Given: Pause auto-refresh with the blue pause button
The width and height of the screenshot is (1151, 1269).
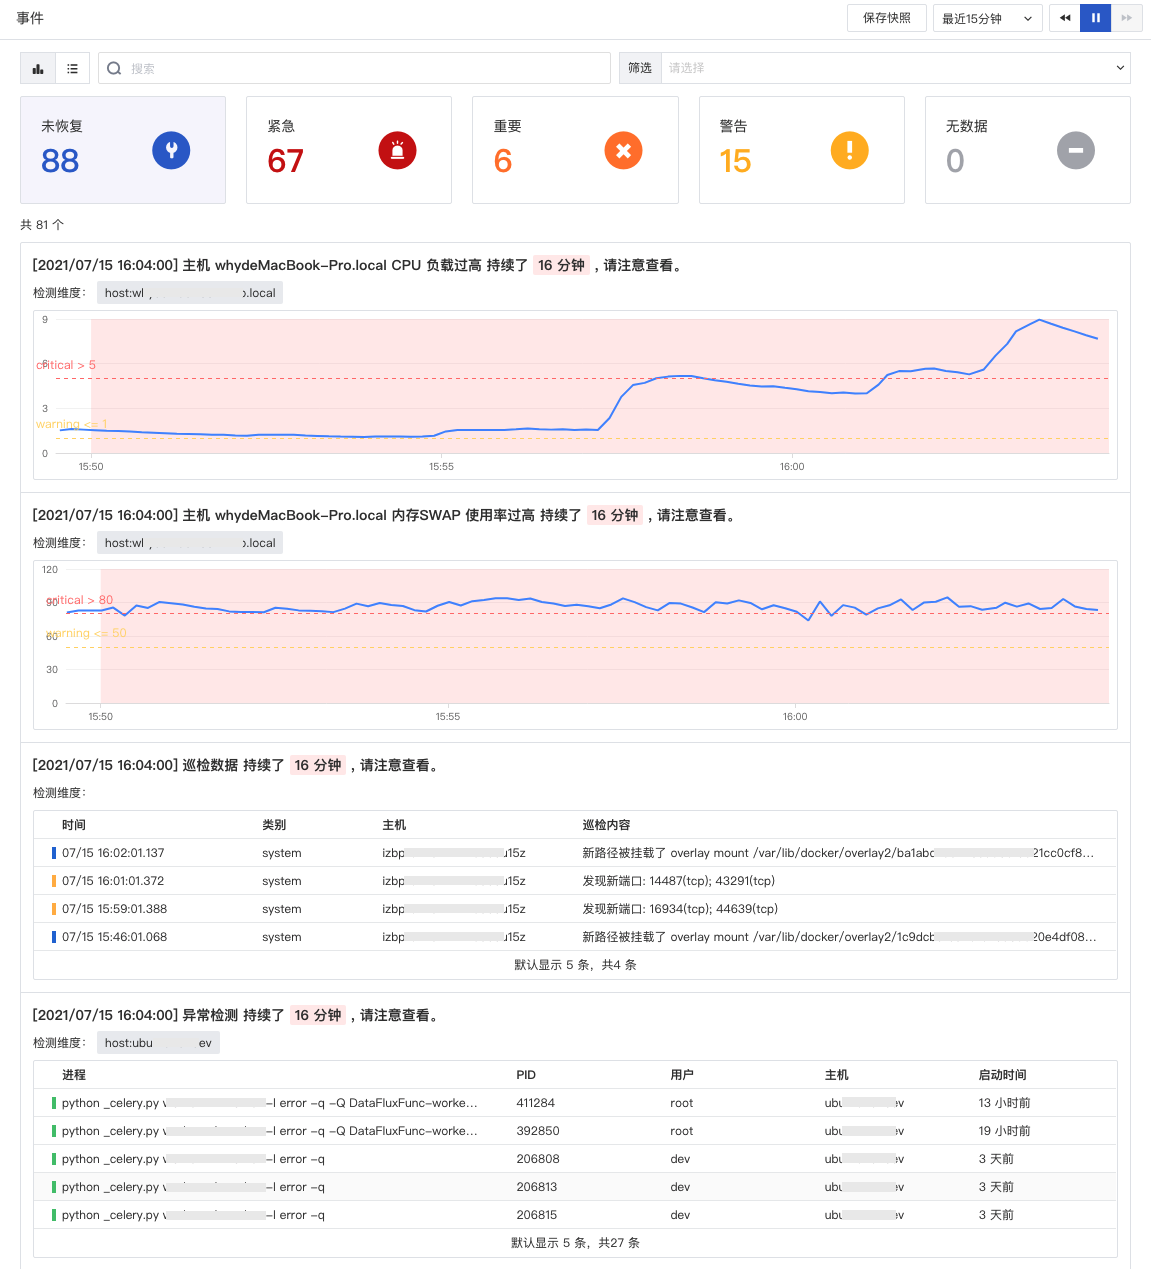Looking at the screenshot, I should pyautogui.click(x=1095, y=18).
